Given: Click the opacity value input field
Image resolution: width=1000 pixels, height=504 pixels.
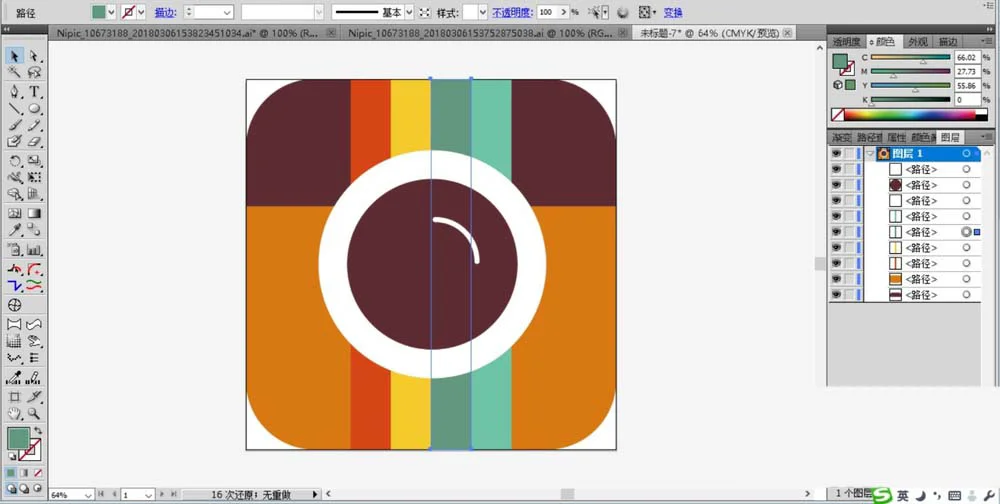Looking at the screenshot, I should pyautogui.click(x=547, y=12).
